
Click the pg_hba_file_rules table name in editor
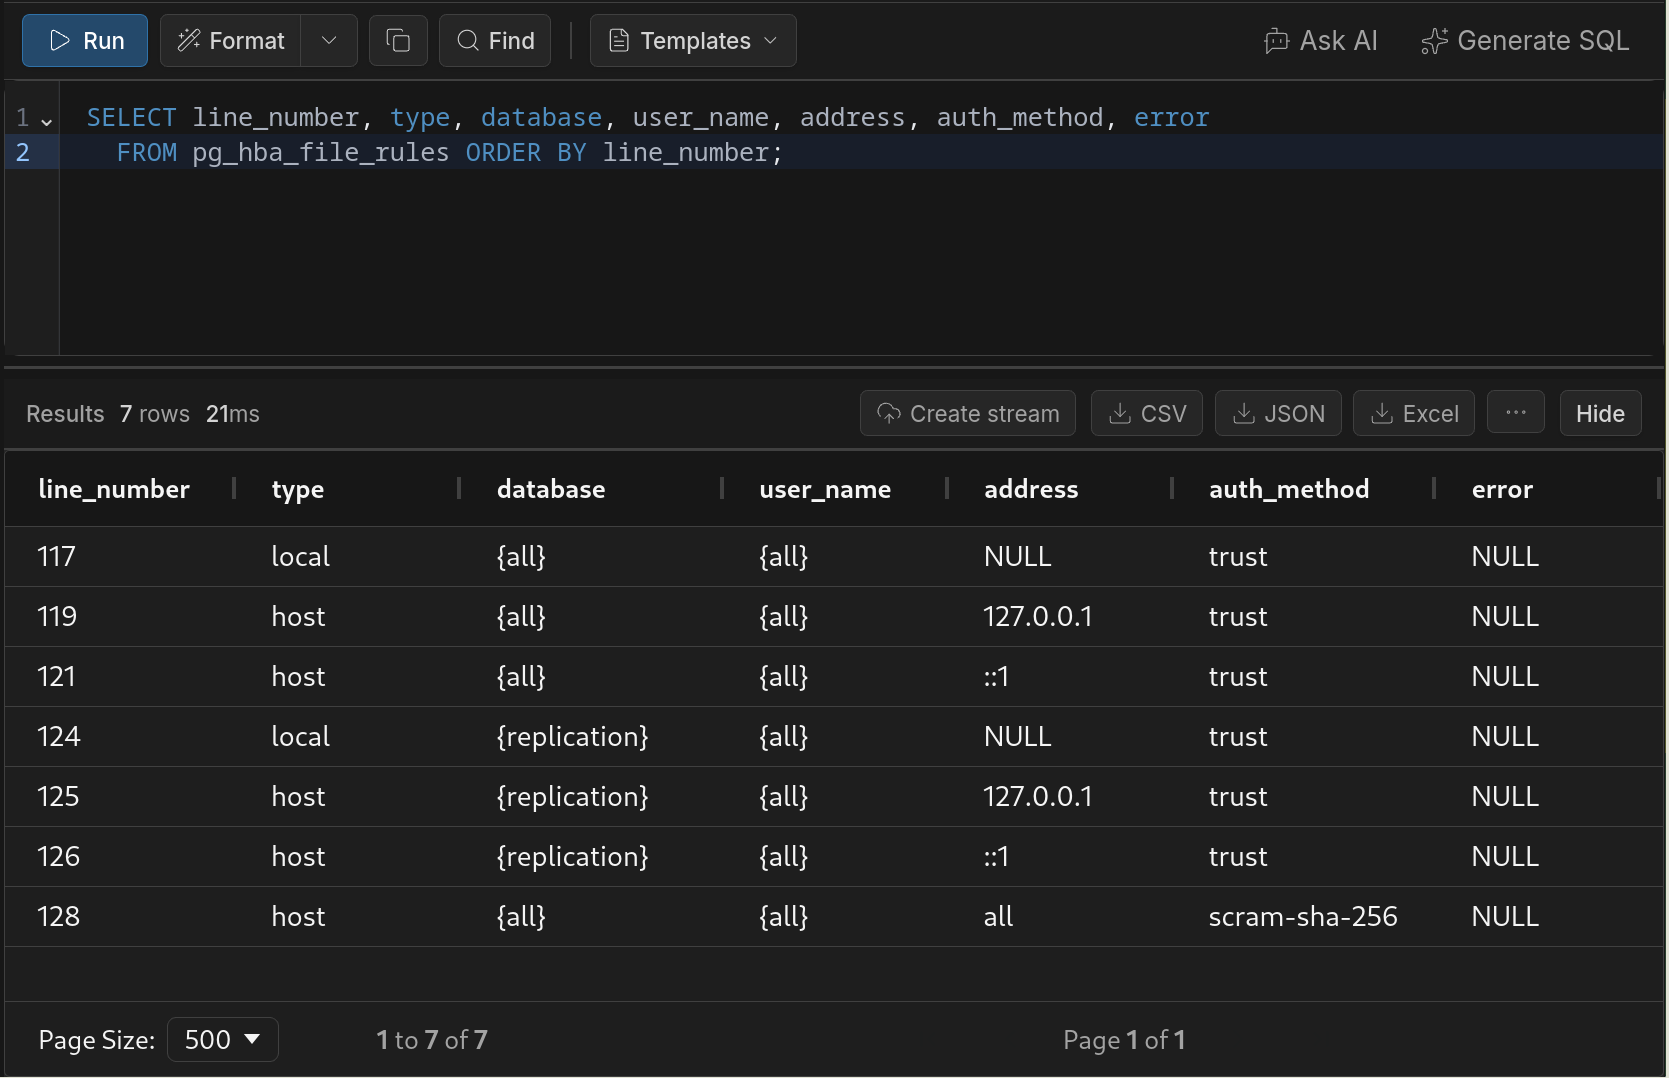point(321,153)
